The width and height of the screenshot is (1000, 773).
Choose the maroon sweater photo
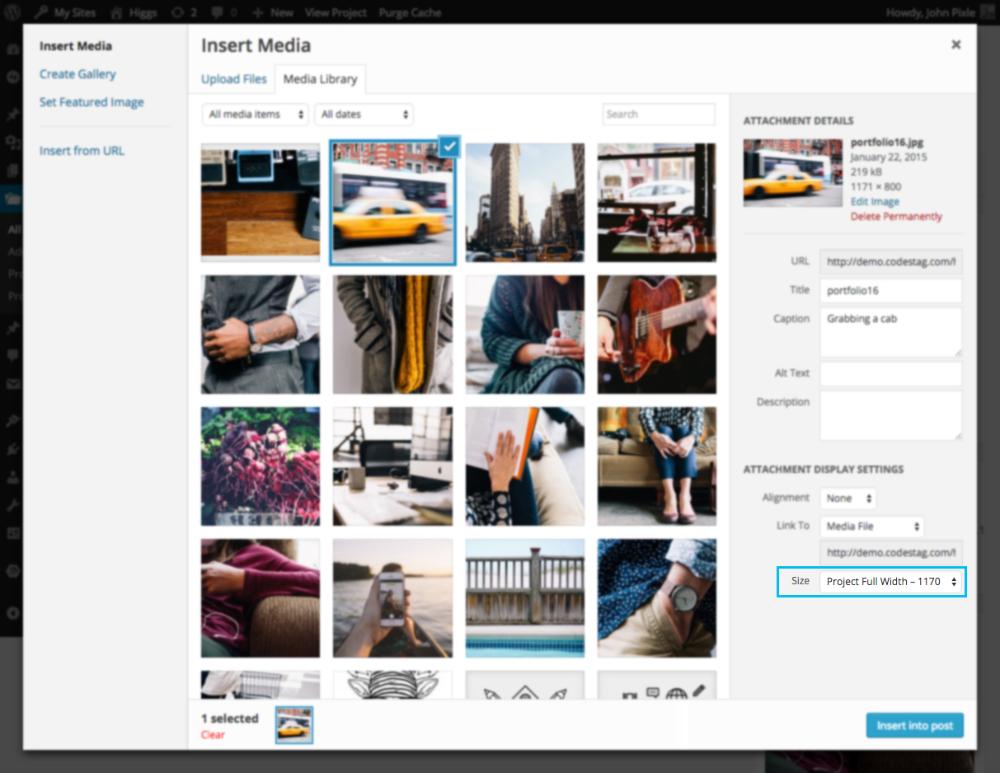pyautogui.click(x=260, y=598)
